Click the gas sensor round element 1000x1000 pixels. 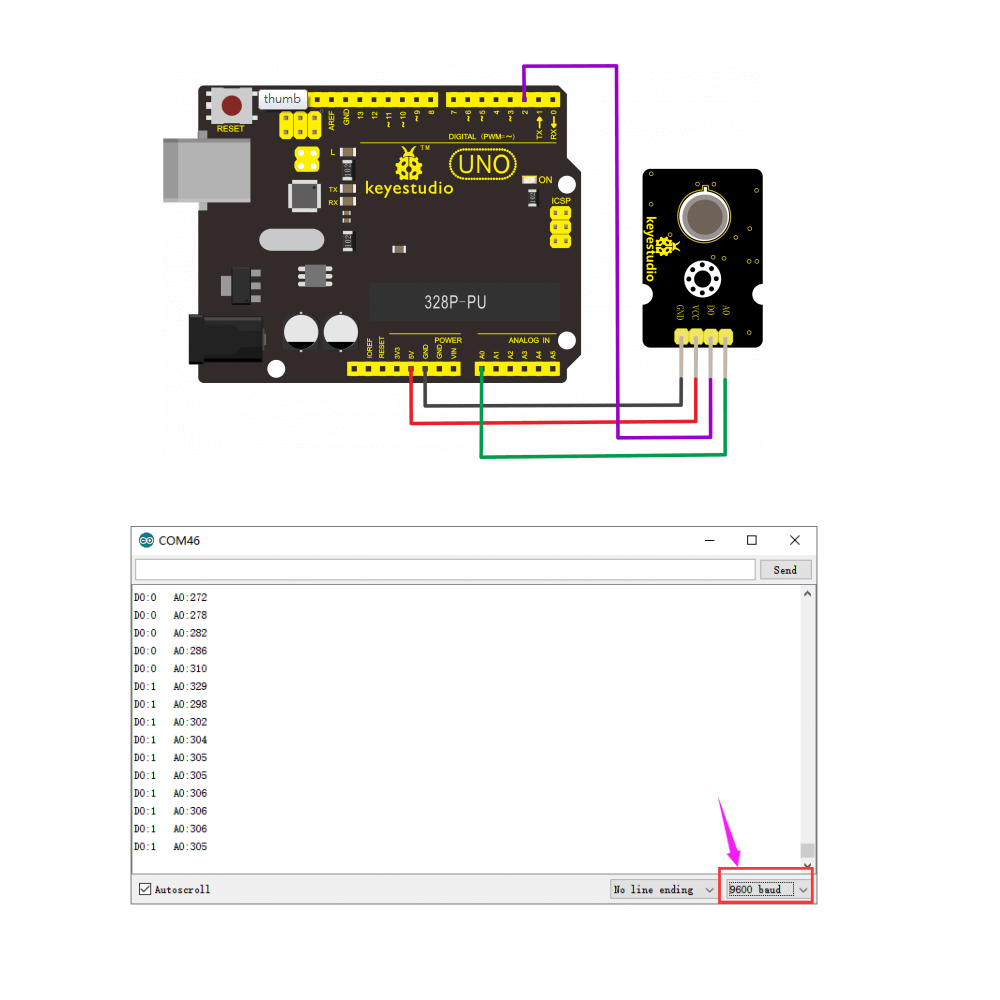pyautogui.click(x=703, y=216)
